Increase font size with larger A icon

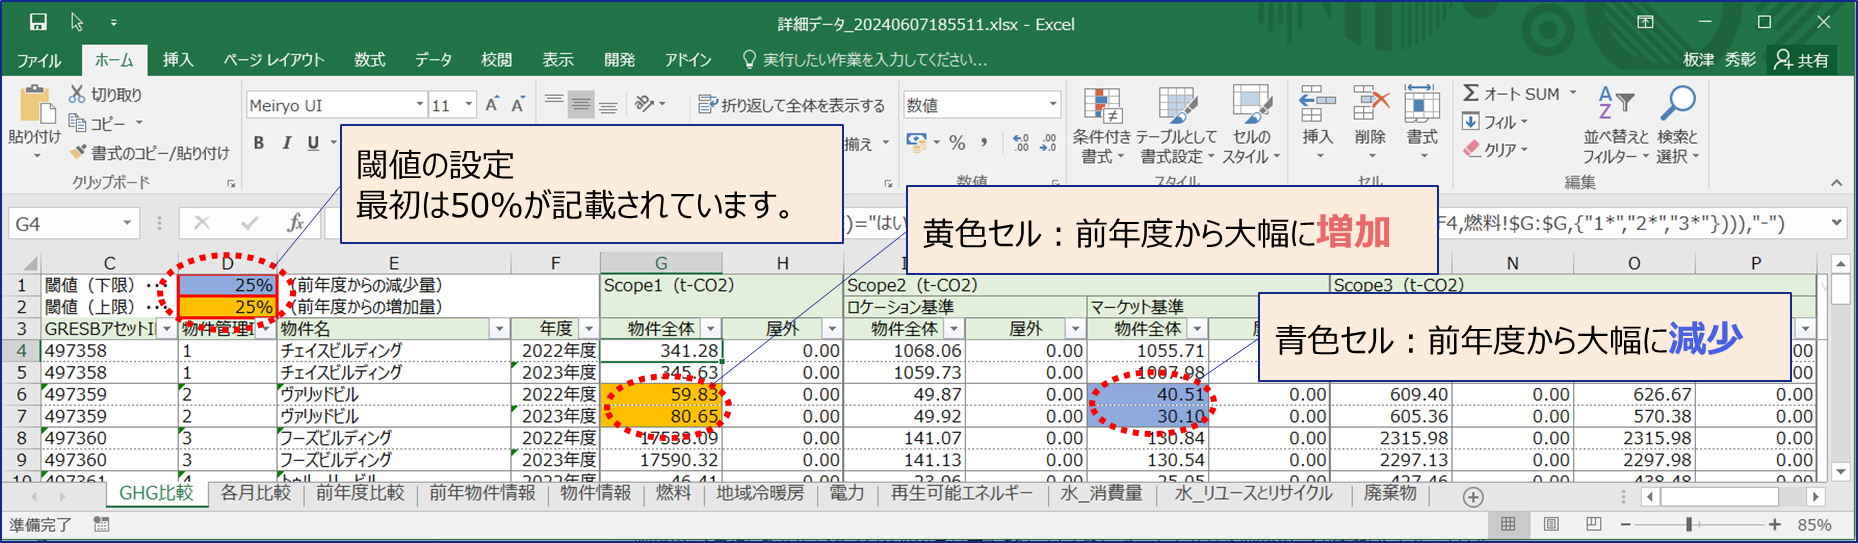[x=492, y=105]
